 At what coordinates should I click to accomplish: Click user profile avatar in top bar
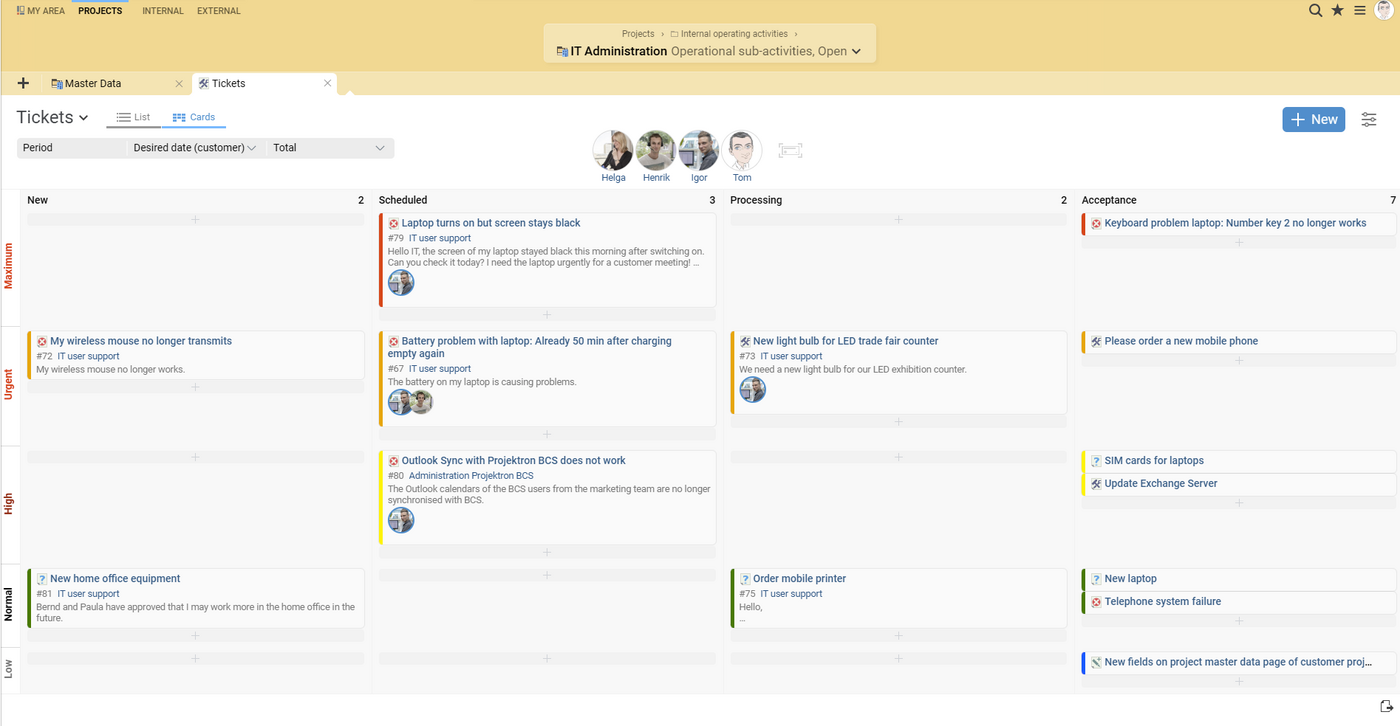pos(1384,11)
